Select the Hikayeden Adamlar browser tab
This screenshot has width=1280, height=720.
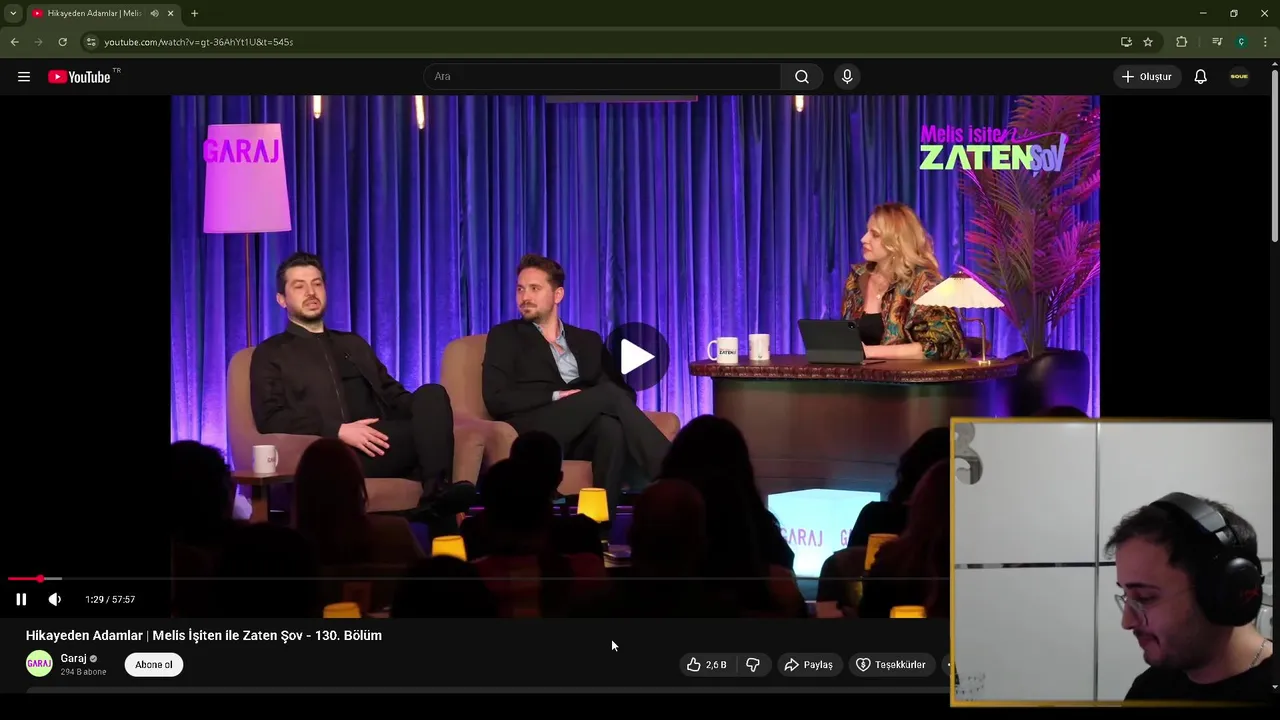coord(104,13)
